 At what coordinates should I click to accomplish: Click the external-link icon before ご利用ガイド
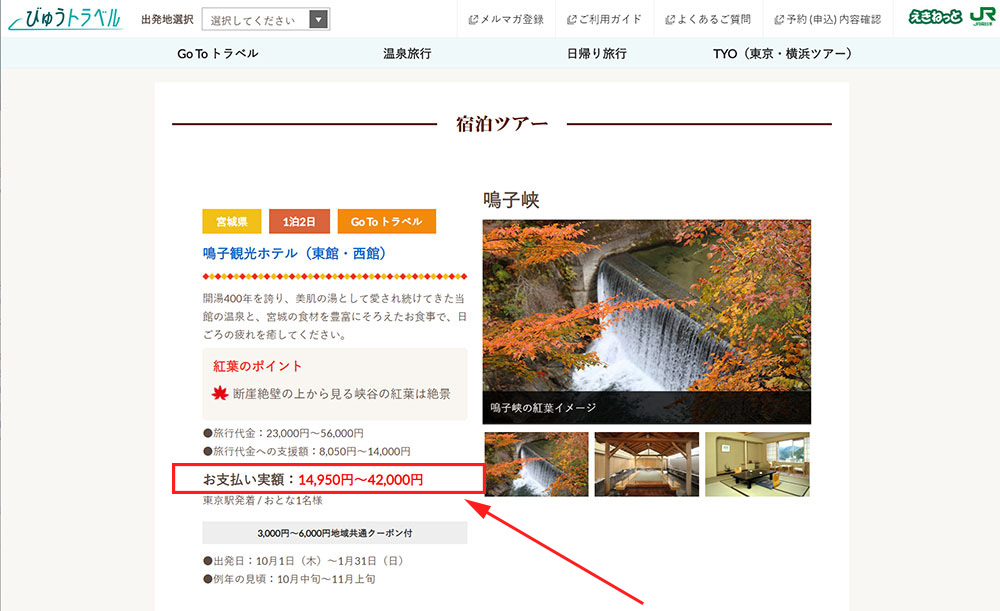571,20
